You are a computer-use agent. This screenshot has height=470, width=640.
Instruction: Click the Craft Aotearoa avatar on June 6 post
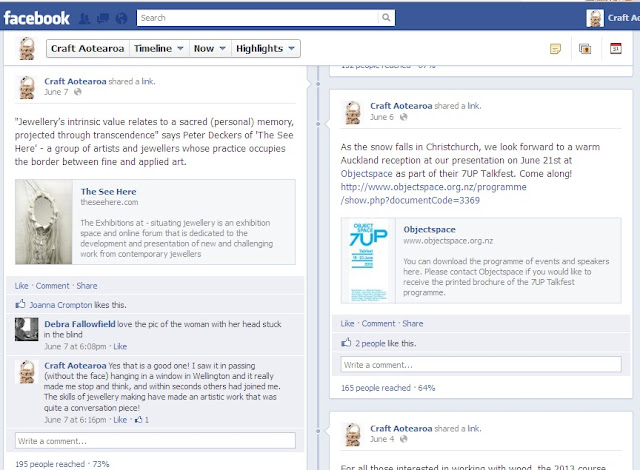point(353,113)
